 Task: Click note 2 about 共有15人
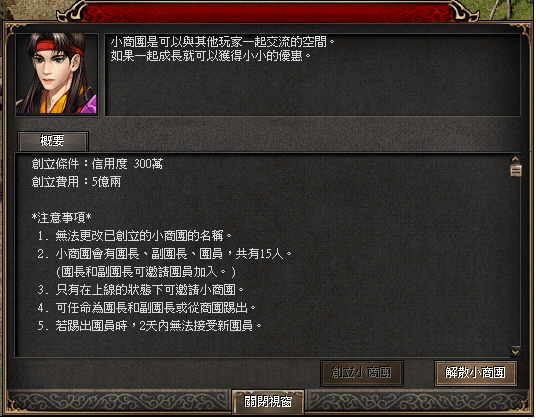pos(165,254)
